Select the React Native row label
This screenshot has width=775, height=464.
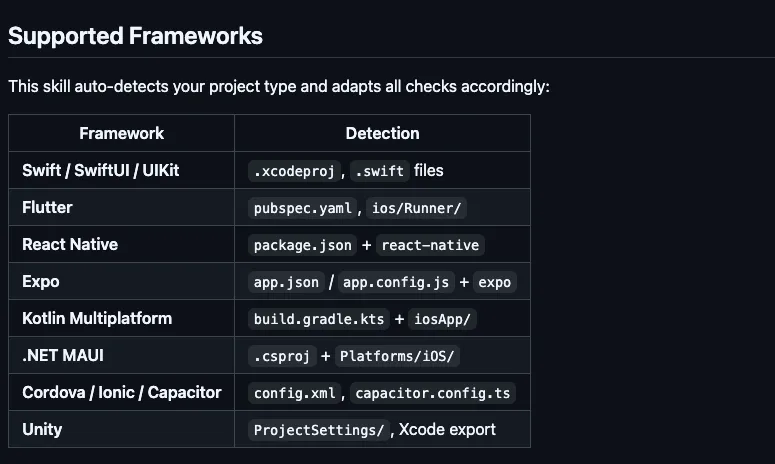(x=70, y=244)
